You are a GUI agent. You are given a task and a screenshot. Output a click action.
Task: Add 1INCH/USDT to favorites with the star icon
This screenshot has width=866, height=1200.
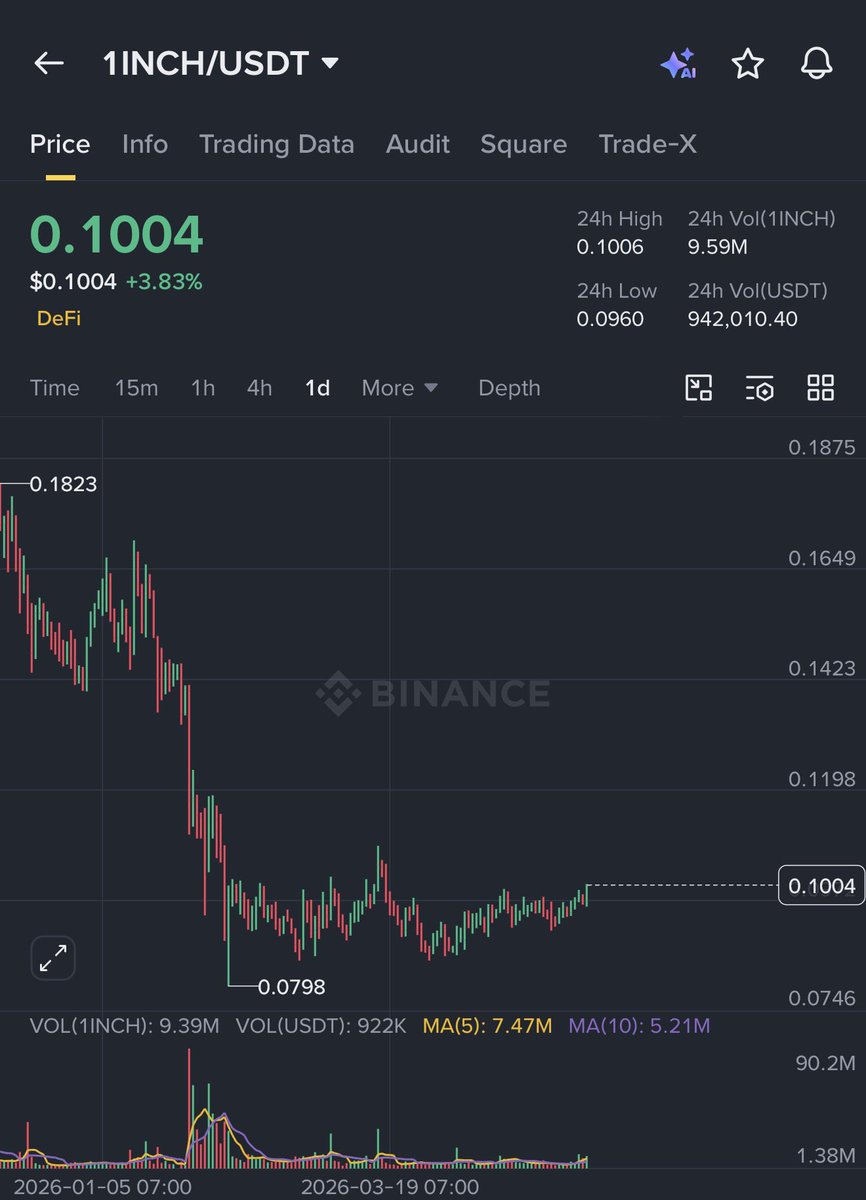[x=747, y=64]
